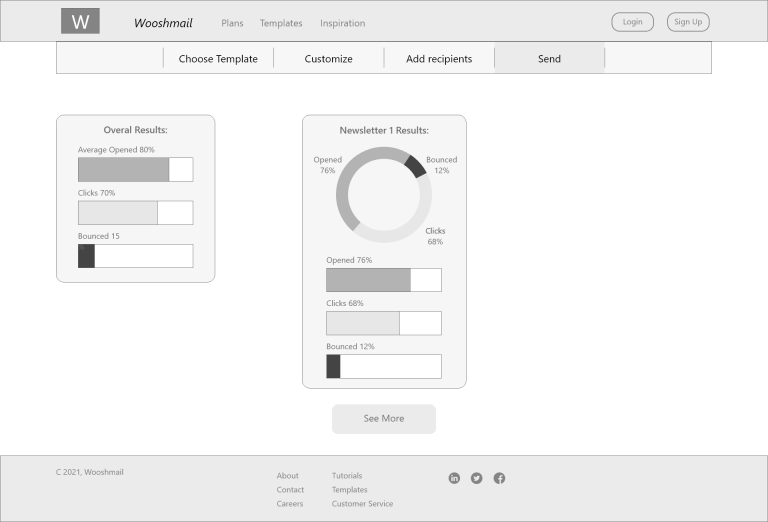
Task: Switch to the Choose Template step
Action: 218,59
